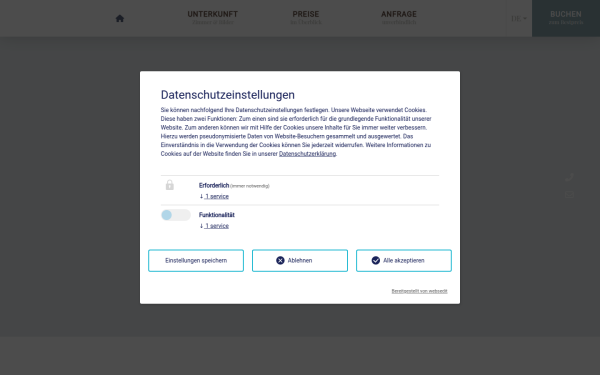Image resolution: width=600 pixels, height=375 pixels.
Task: Accept all cookies with Alle akzeptieren
Action: click(x=404, y=261)
